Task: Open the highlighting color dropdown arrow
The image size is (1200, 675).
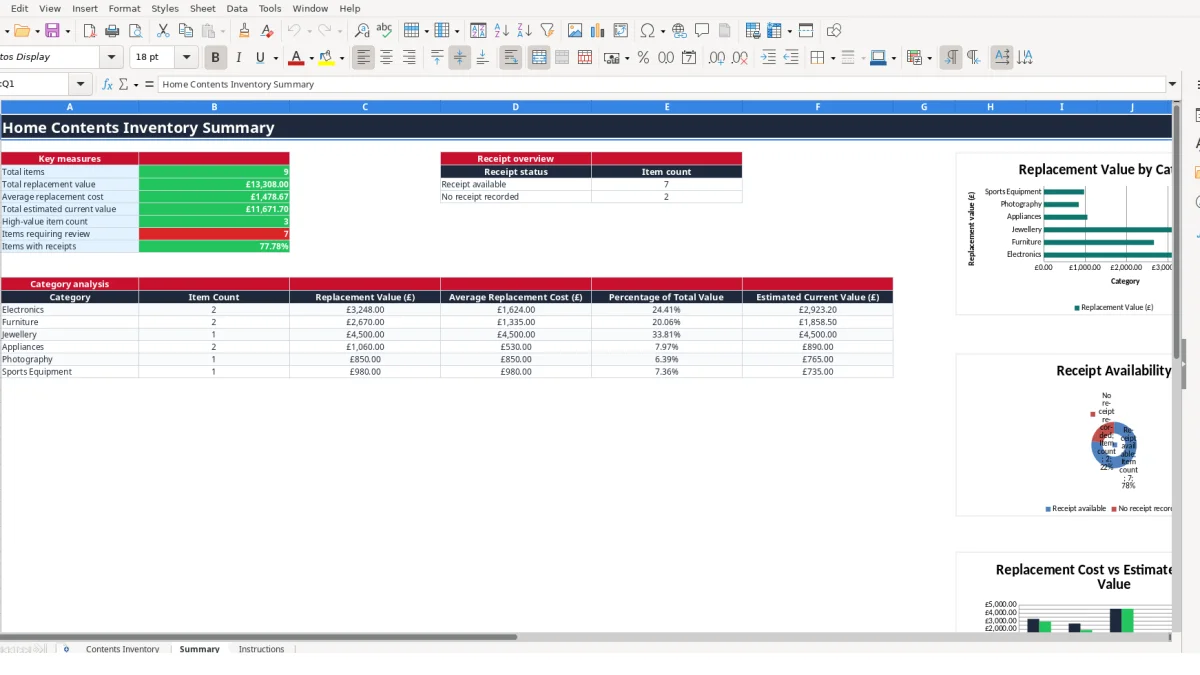Action: (342, 58)
